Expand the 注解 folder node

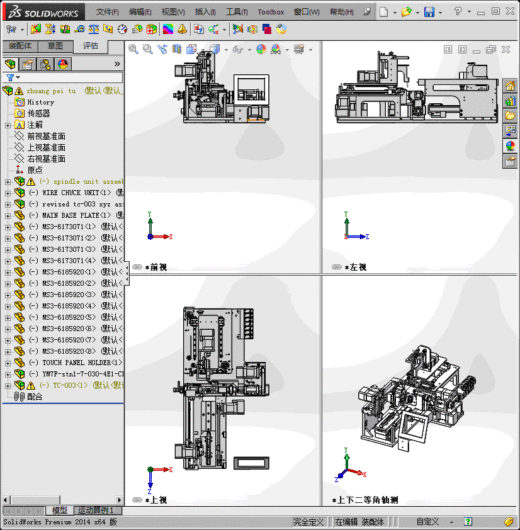pyautogui.click(x=7, y=125)
